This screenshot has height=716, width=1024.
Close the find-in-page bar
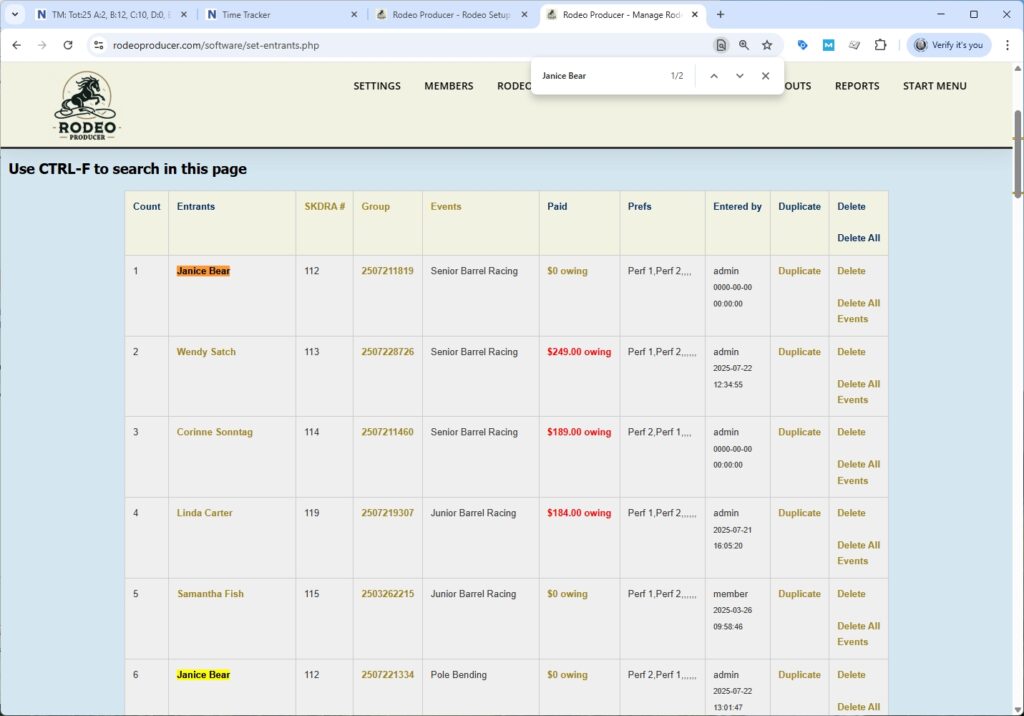765,76
